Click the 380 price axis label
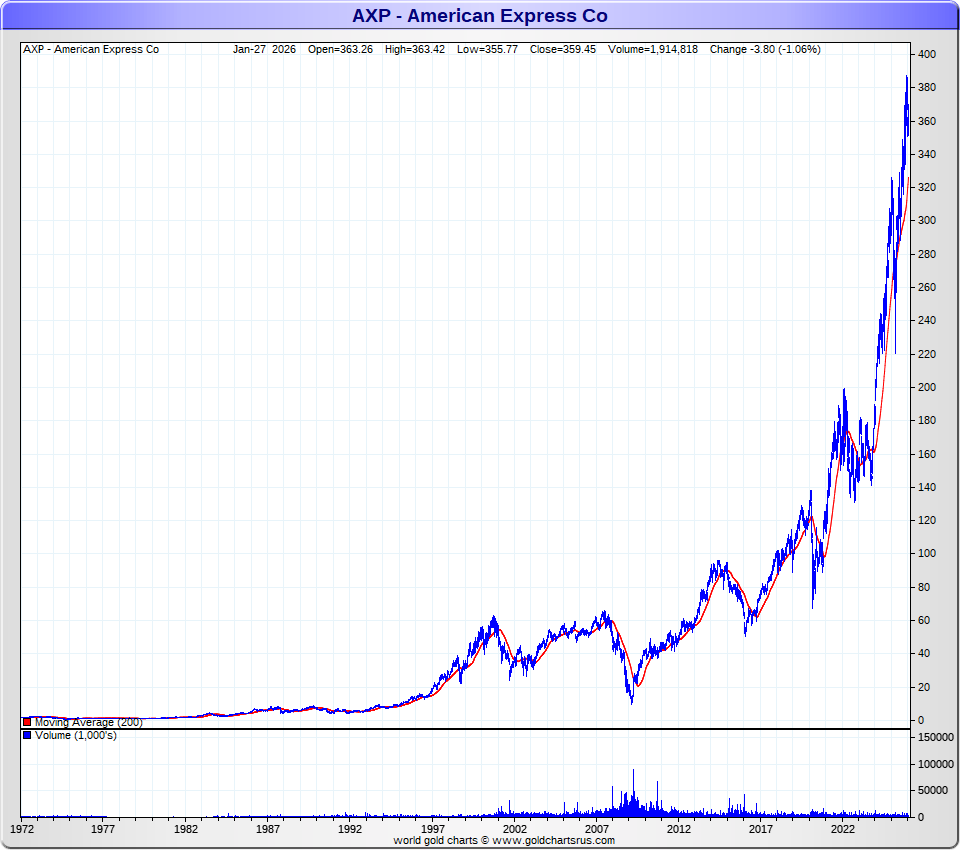Screen dimensions: 960x850 (x=927, y=88)
